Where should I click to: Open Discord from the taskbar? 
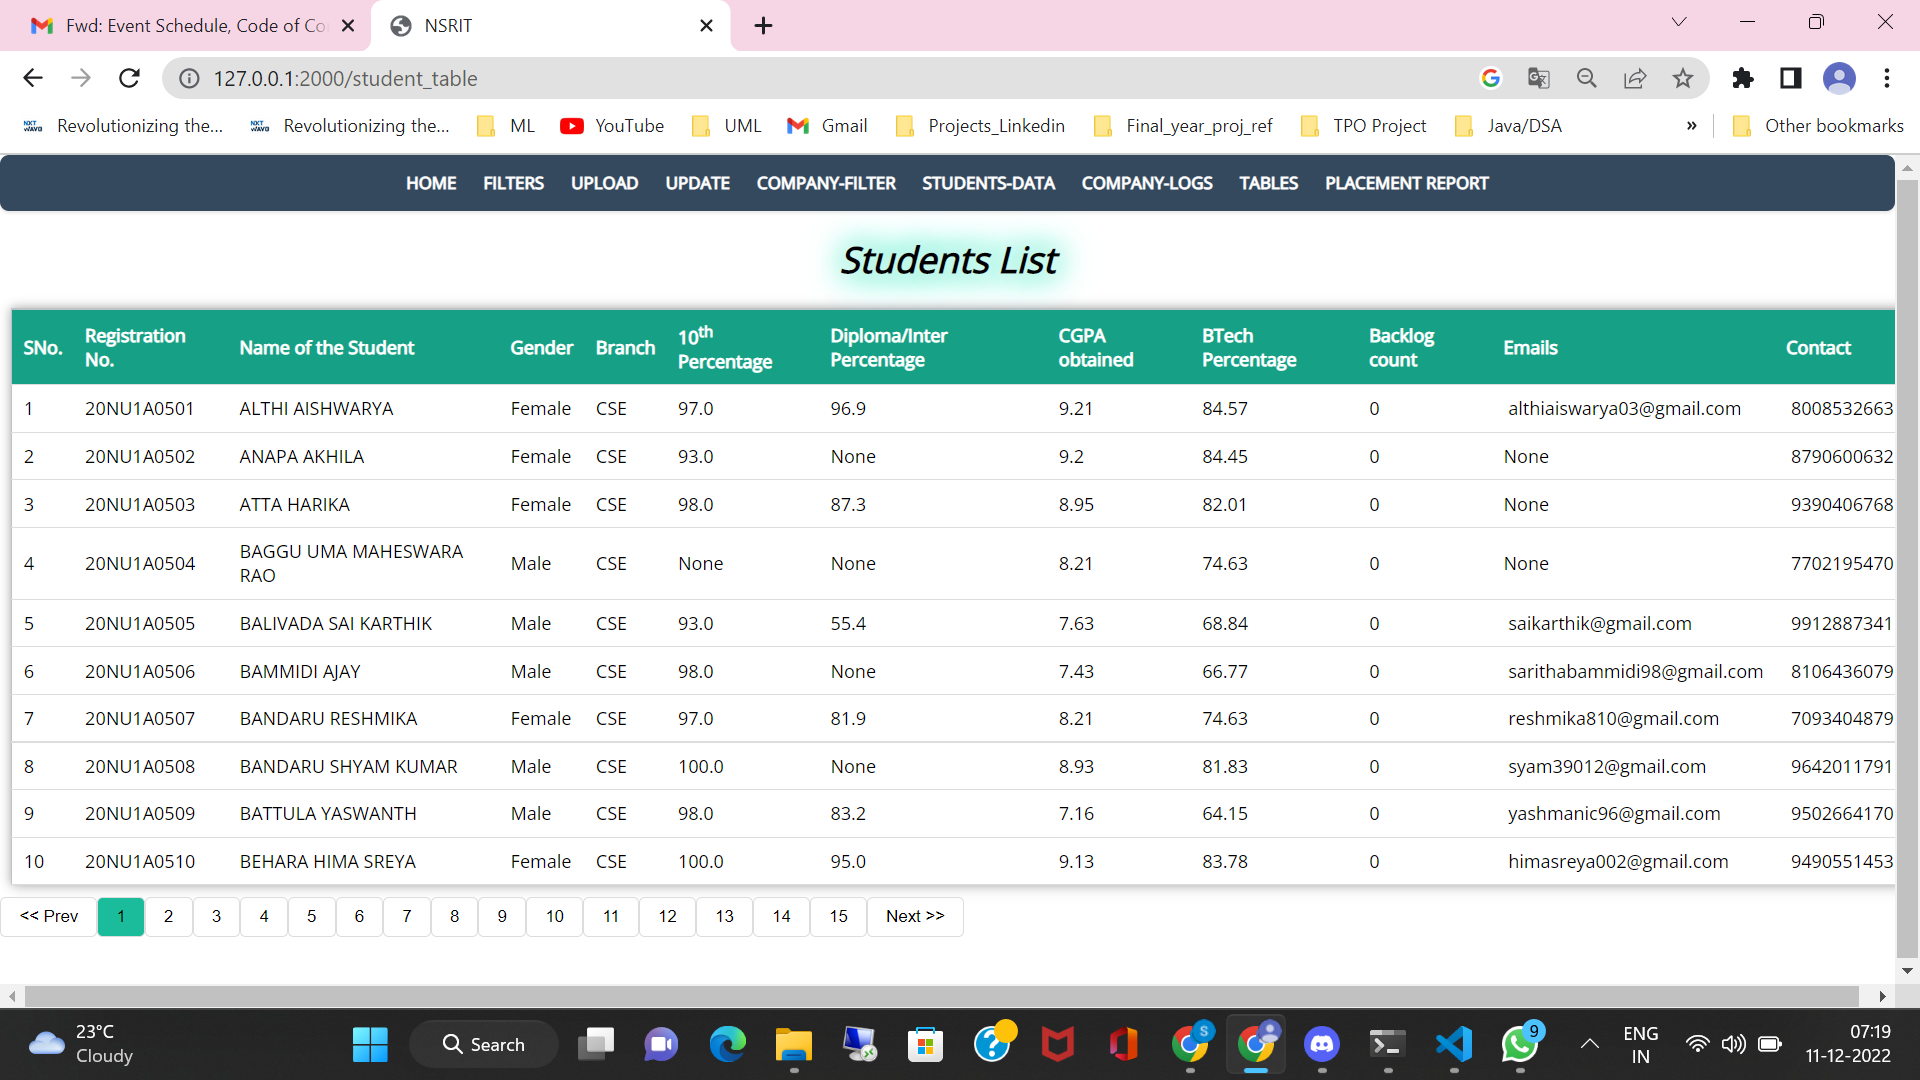tap(1322, 1045)
